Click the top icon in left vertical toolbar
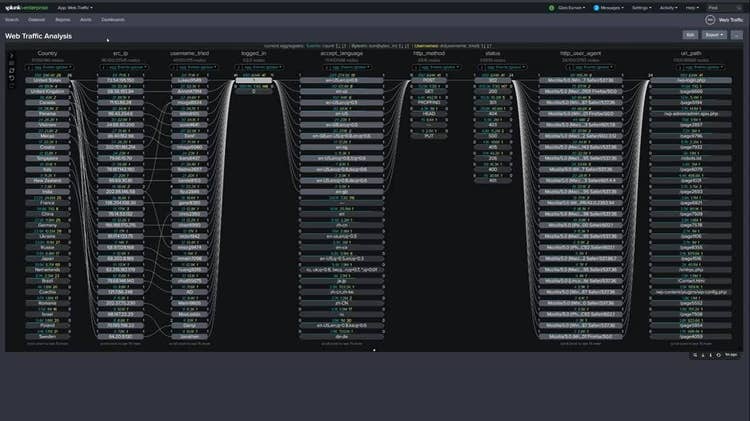 coord(12,56)
